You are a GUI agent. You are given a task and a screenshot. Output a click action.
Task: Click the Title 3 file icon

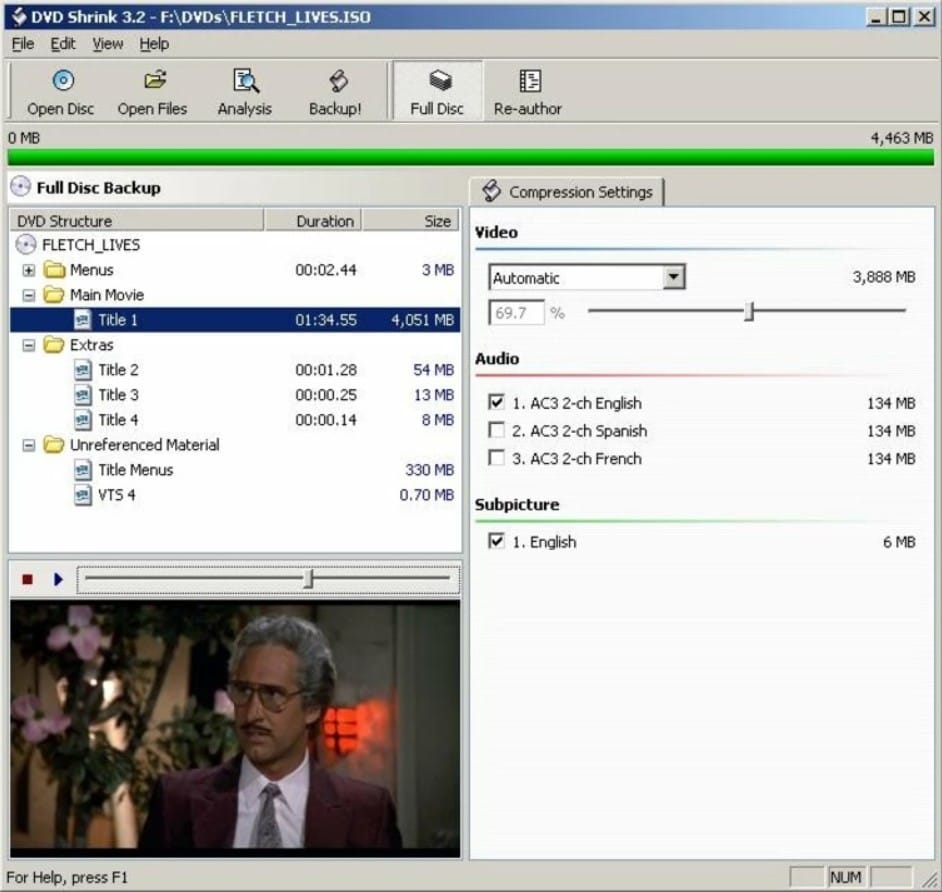[83, 395]
